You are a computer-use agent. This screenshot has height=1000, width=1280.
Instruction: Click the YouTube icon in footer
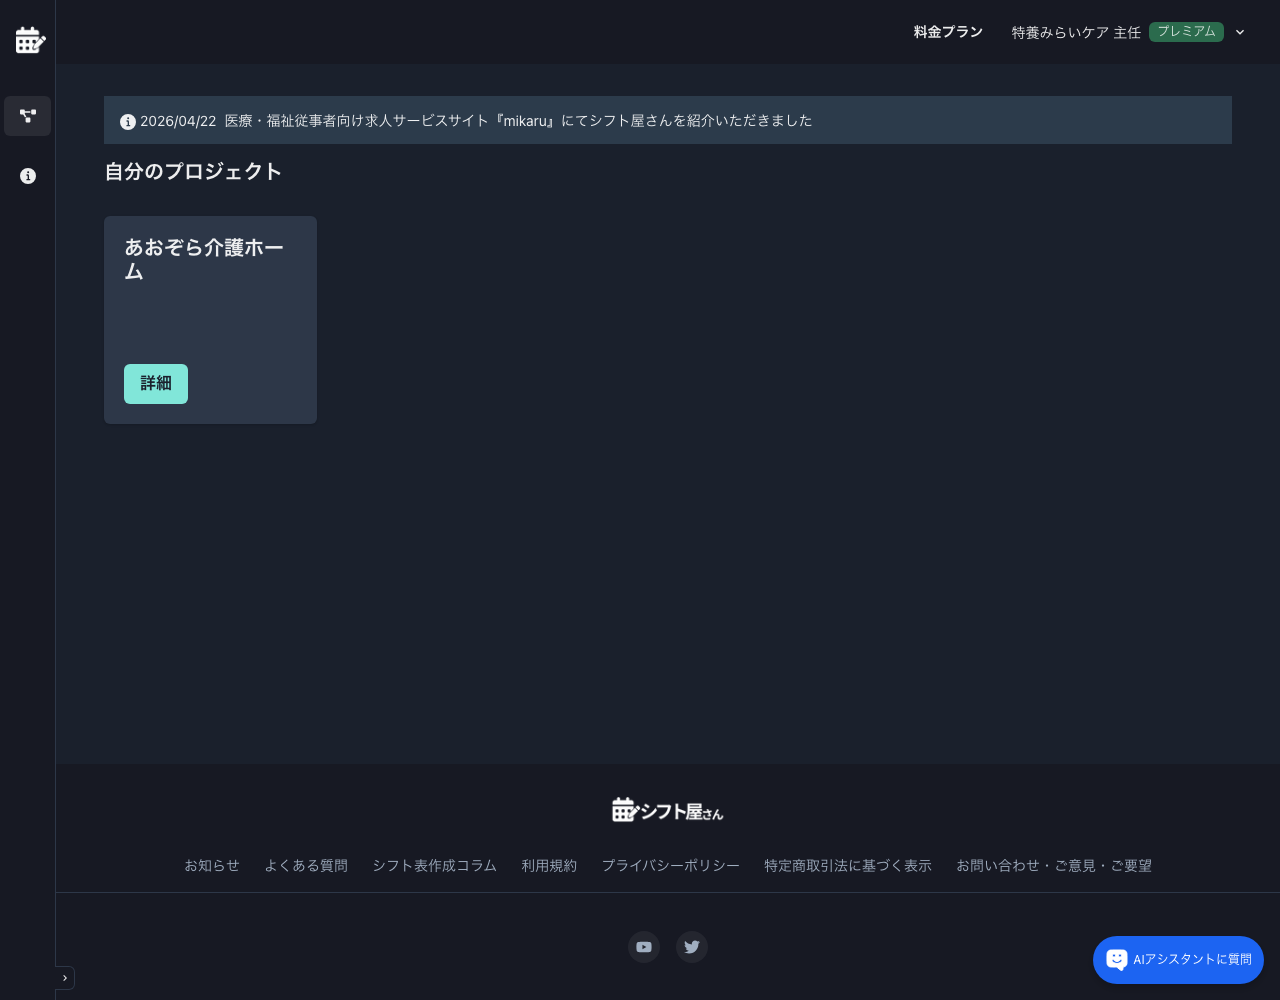pos(644,947)
